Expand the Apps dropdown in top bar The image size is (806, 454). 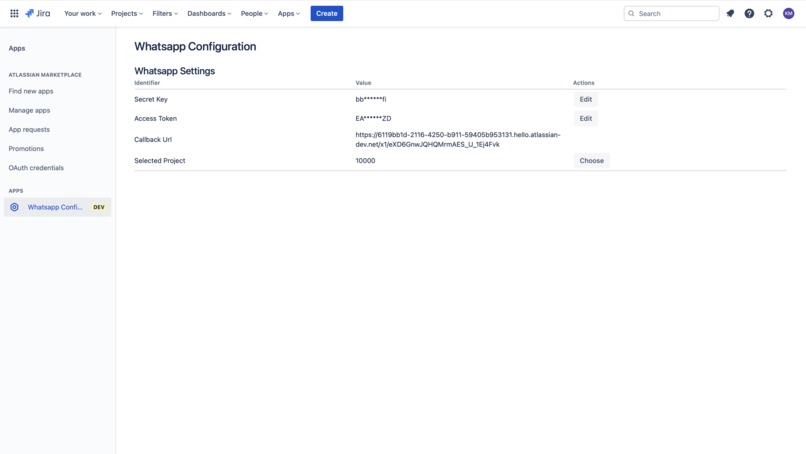click(288, 13)
